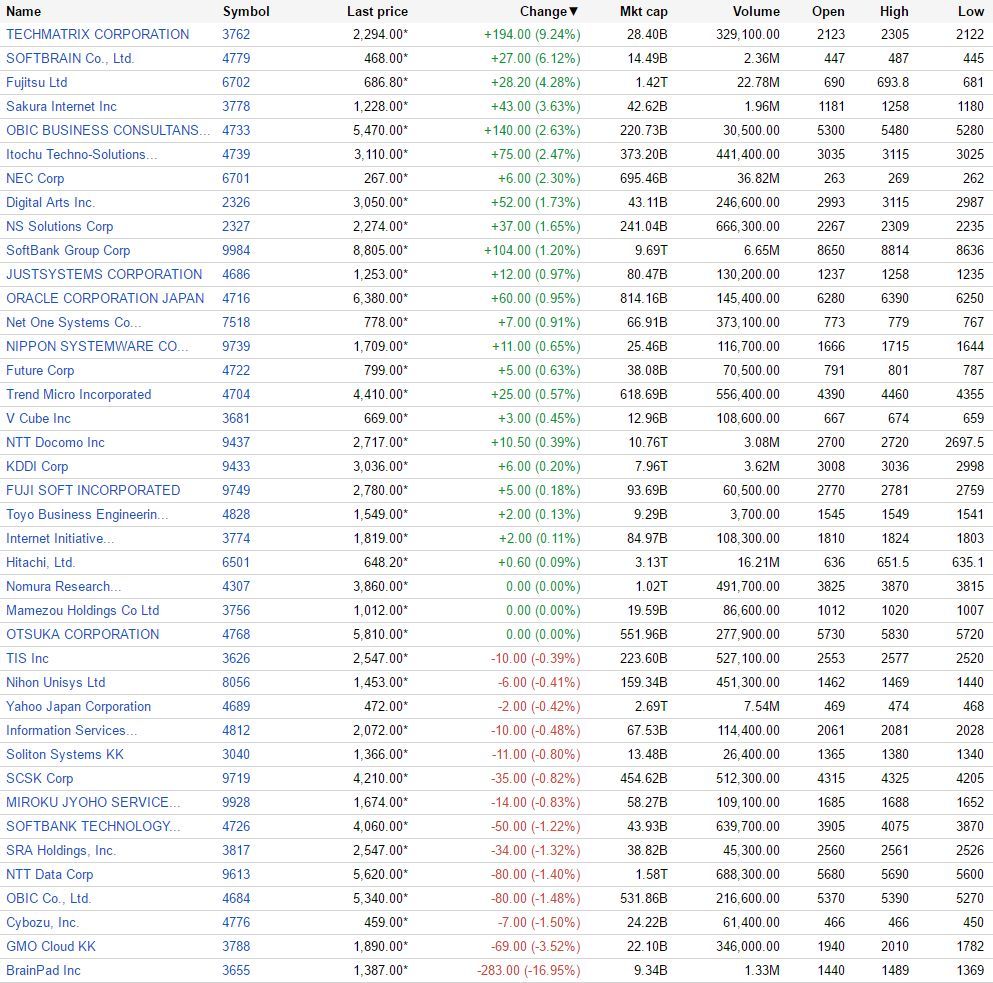Open Toyo Business Engineering link

coord(87,515)
